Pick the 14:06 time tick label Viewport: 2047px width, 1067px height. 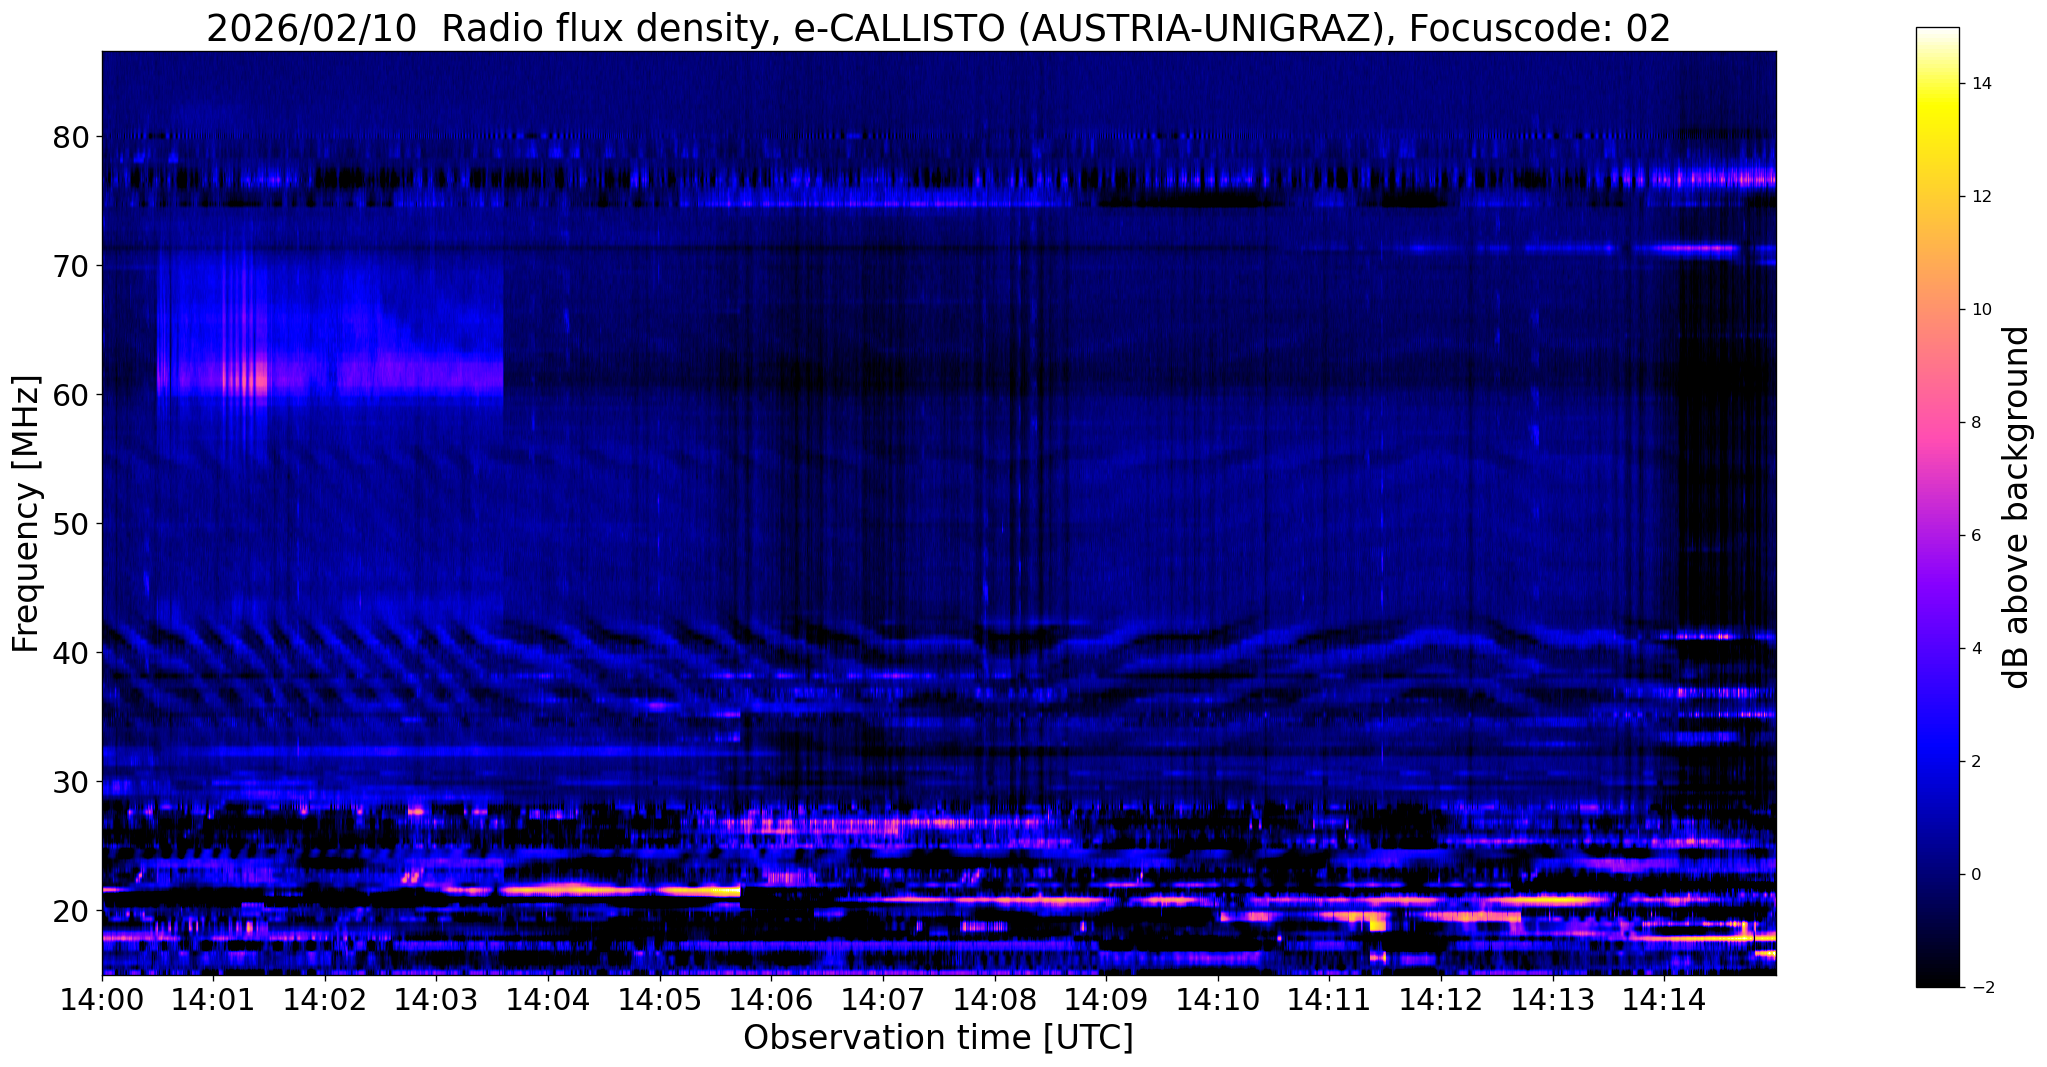tap(771, 998)
